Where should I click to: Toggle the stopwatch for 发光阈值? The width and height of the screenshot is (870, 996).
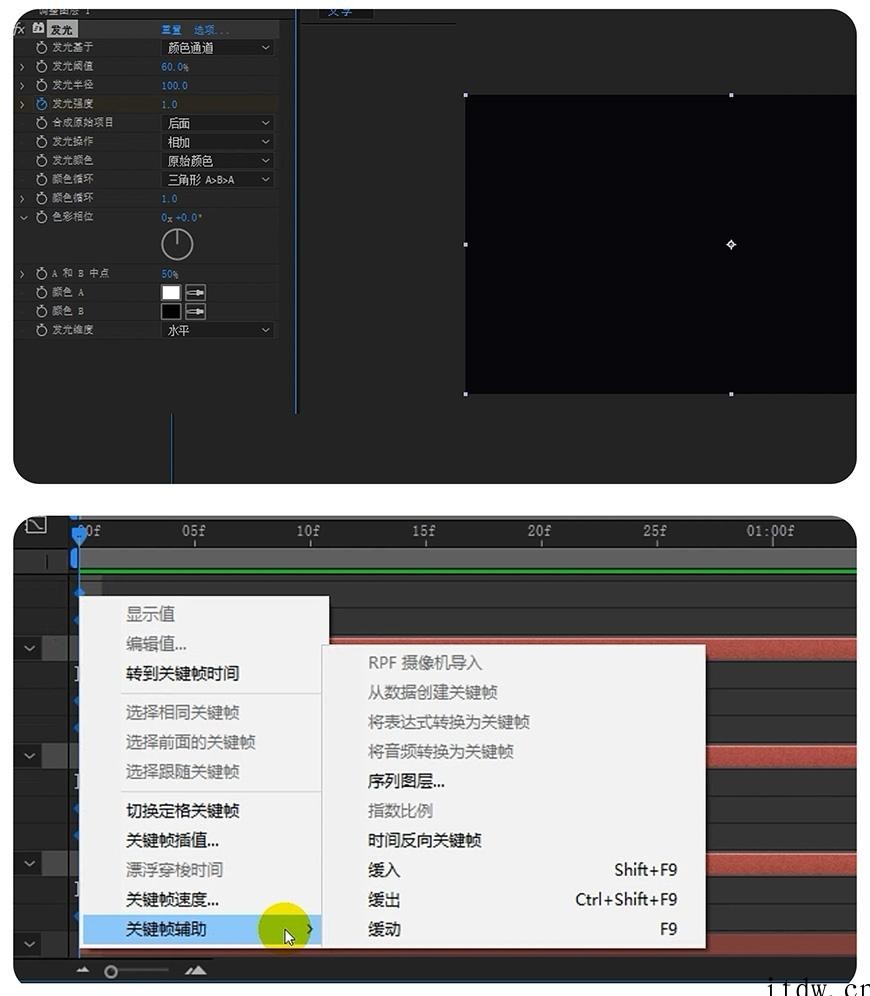point(41,67)
